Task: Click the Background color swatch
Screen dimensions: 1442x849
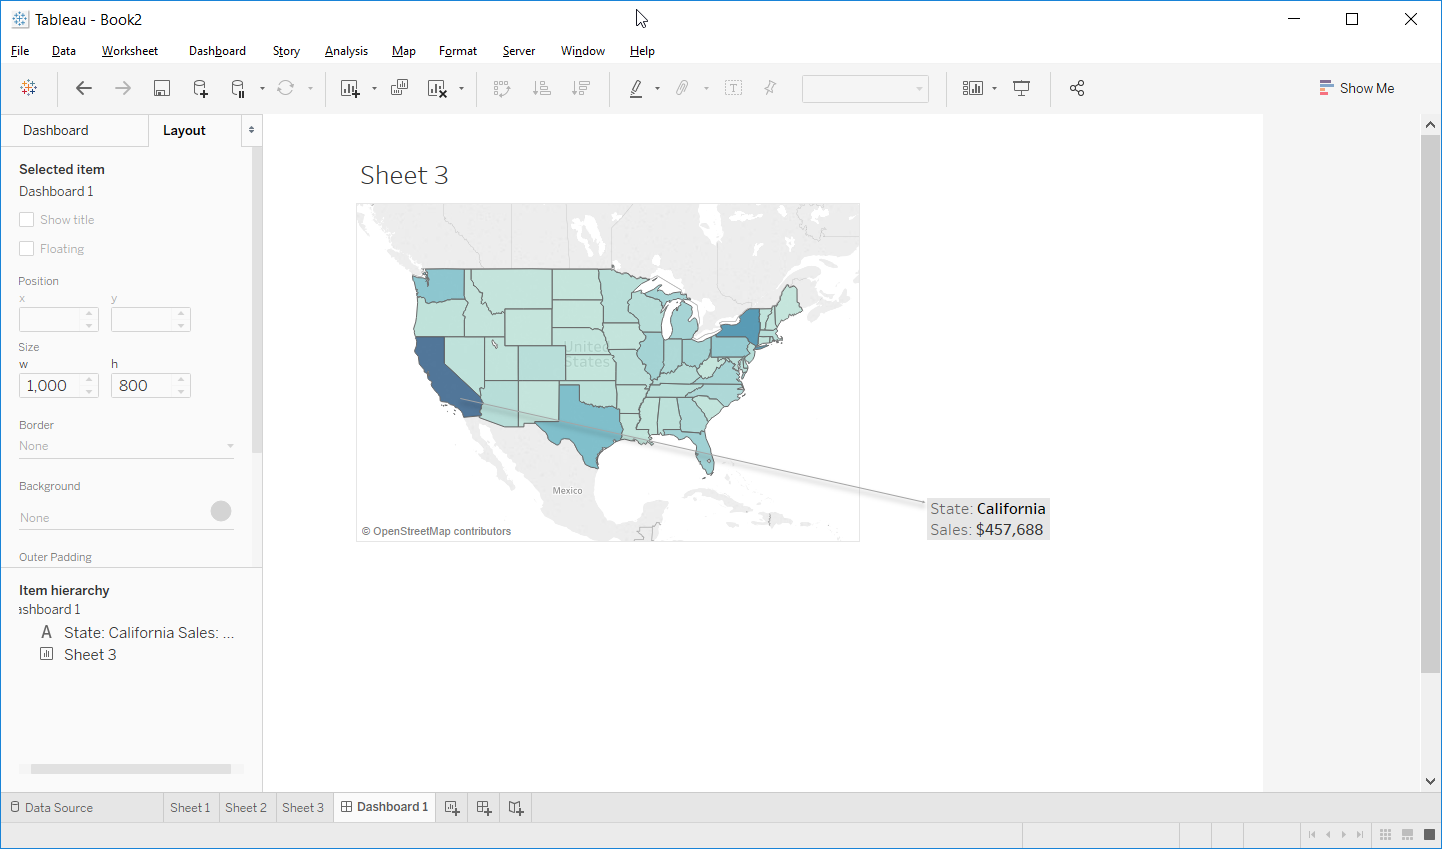Action: [220, 511]
